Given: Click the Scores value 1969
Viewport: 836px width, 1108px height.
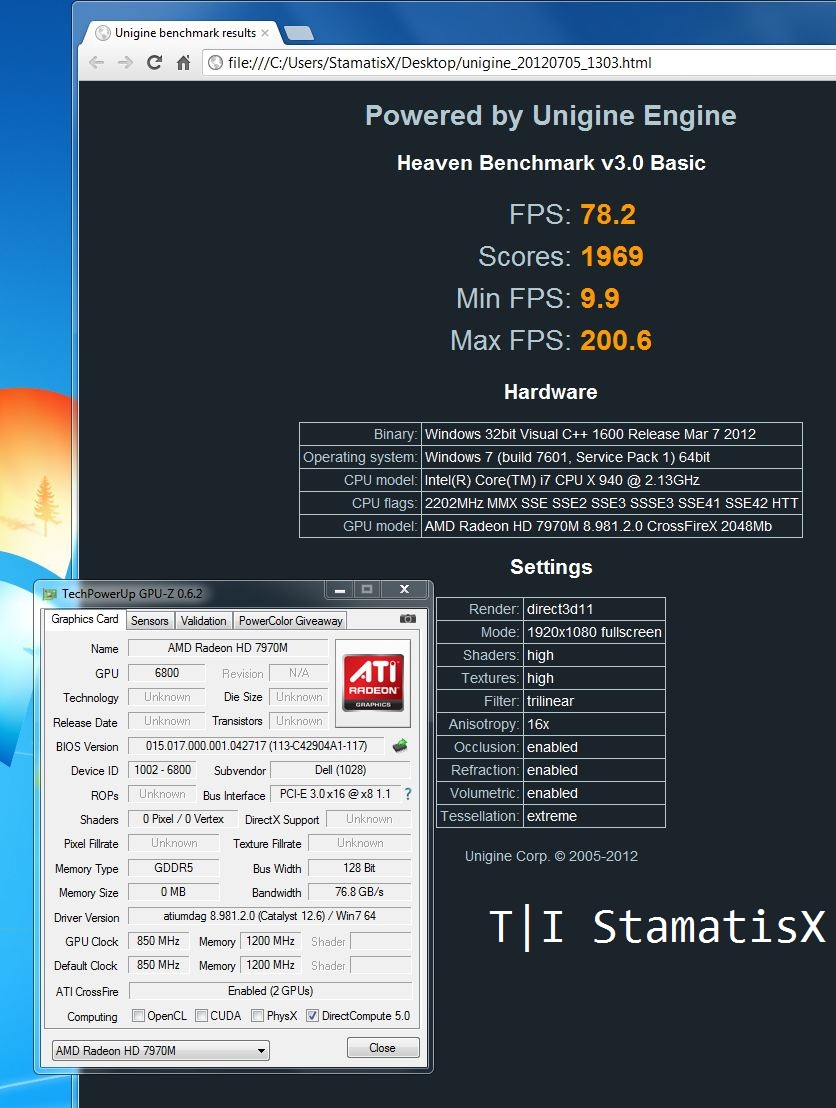Looking at the screenshot, I should click(612, 257).
